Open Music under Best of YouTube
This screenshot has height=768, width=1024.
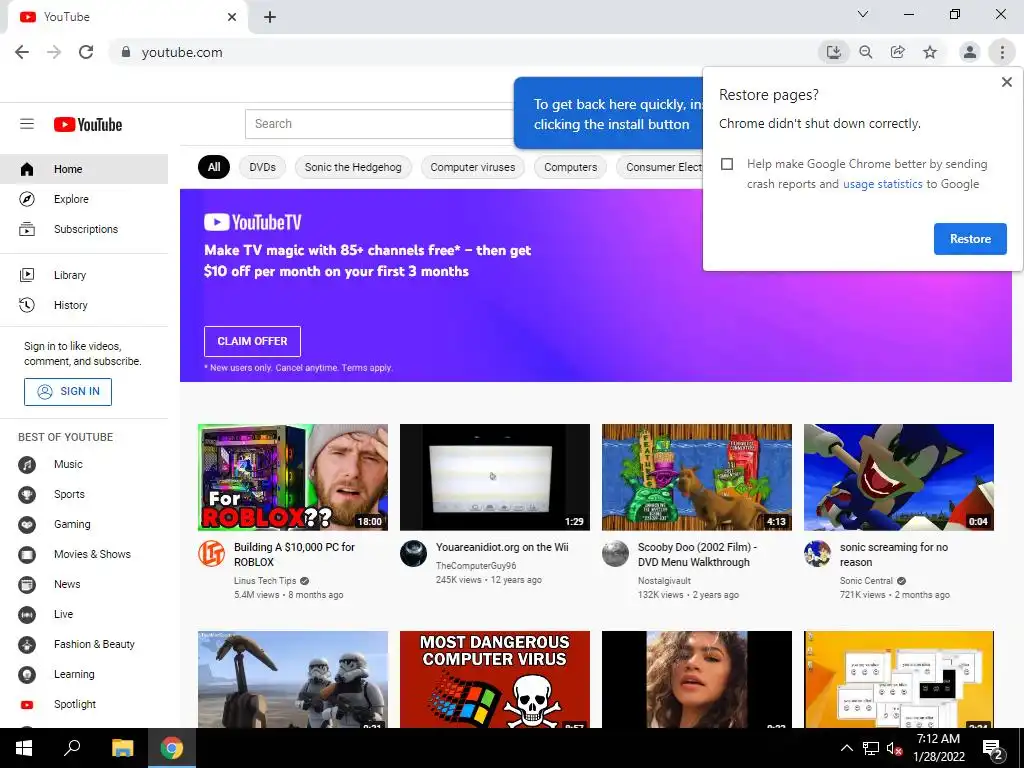click(84, 464)
